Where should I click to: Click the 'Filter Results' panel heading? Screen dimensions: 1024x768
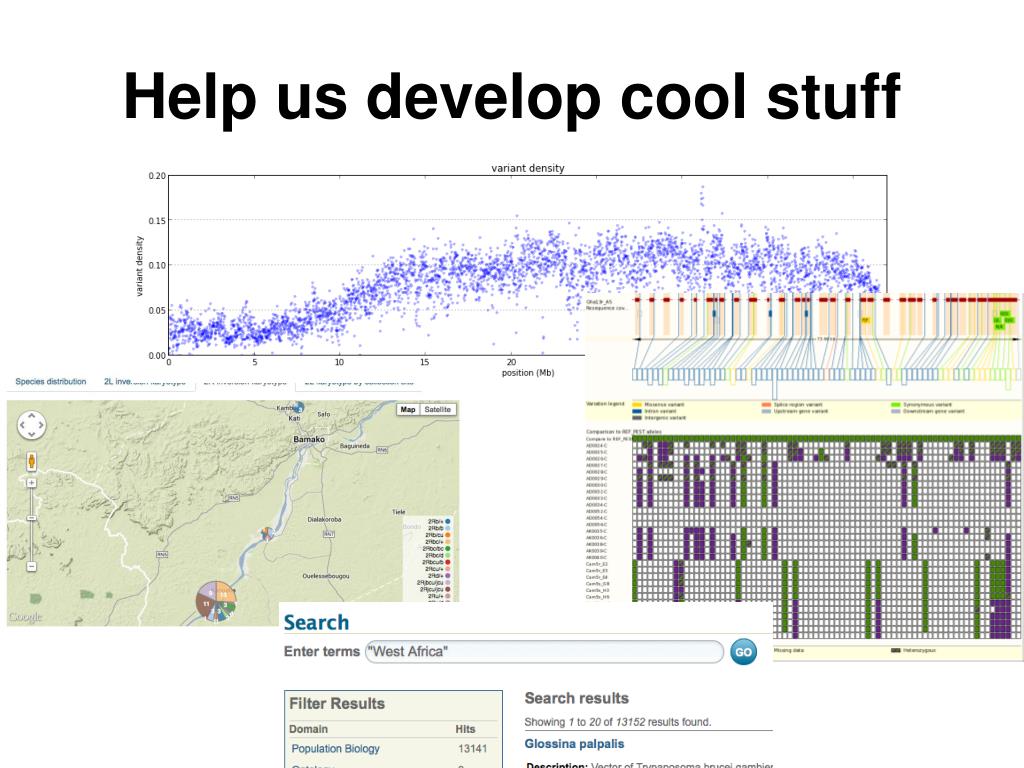tap(337, 703)
